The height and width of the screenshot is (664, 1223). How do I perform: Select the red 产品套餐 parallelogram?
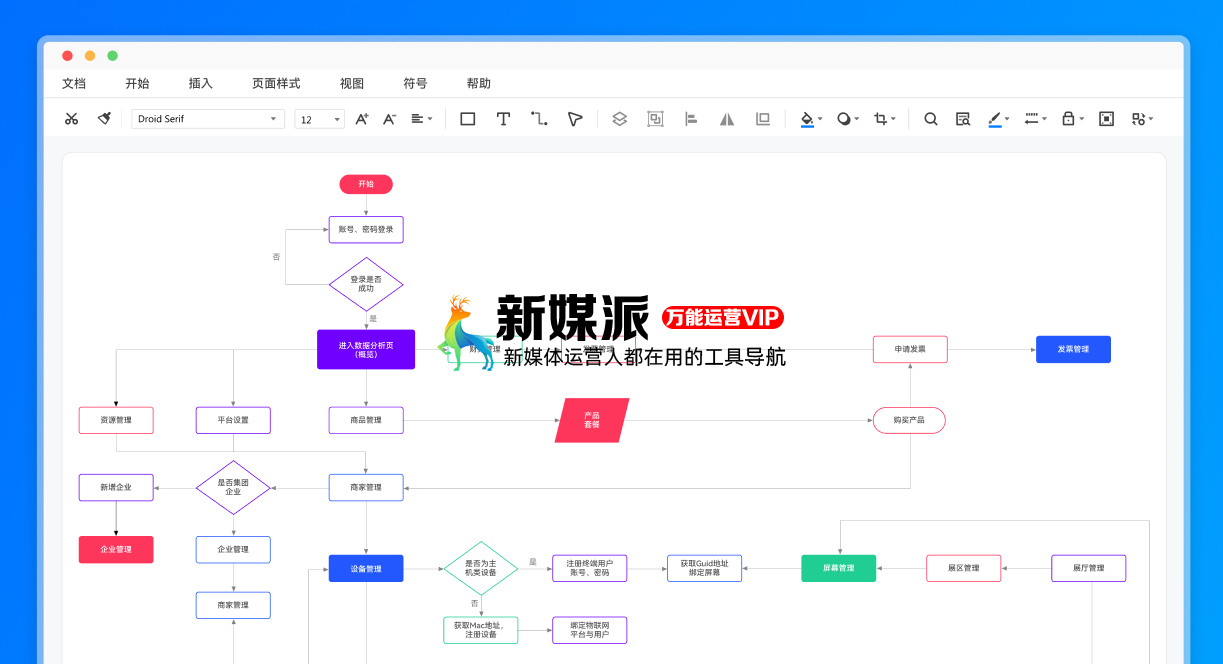tap(592, 420)
